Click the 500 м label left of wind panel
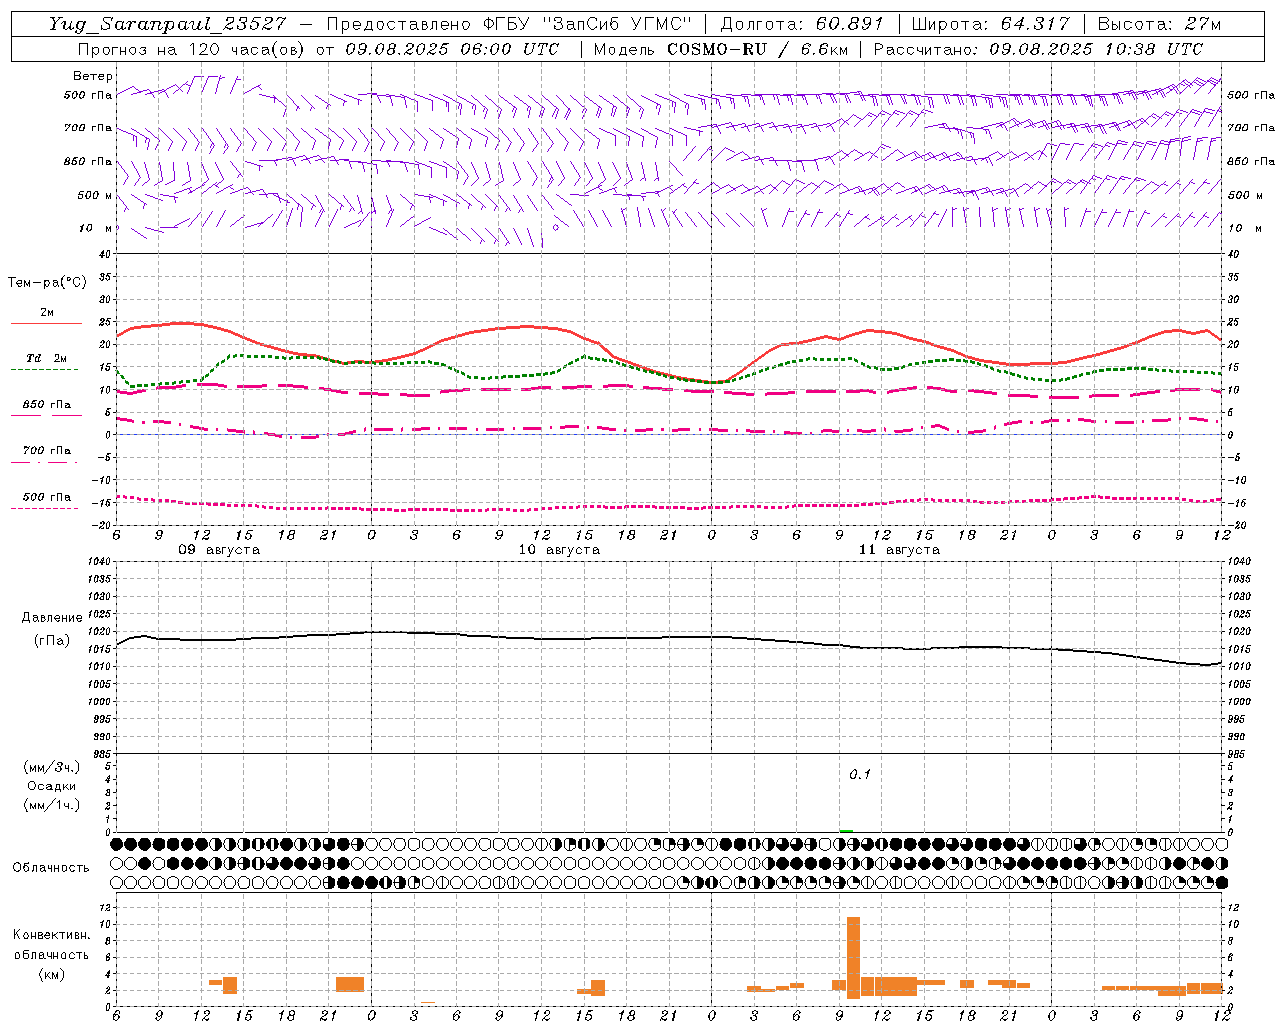1280x1024 pixels. [95, 195]
